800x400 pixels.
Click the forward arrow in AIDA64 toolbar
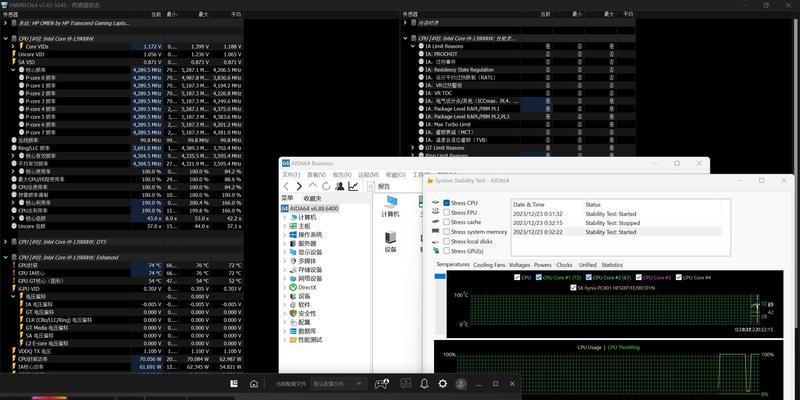(x=299, y=186)
